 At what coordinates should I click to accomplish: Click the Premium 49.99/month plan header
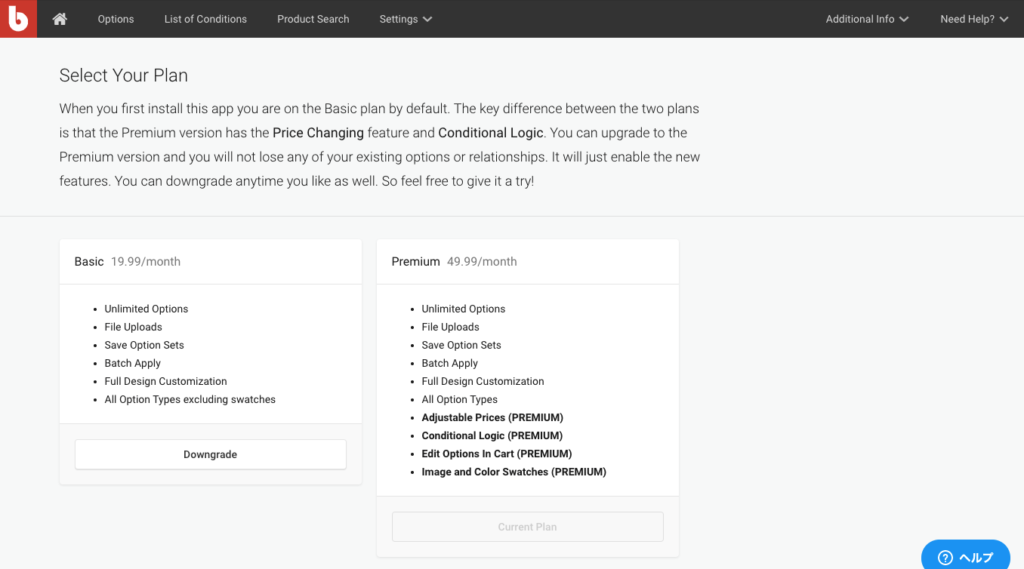454,261
